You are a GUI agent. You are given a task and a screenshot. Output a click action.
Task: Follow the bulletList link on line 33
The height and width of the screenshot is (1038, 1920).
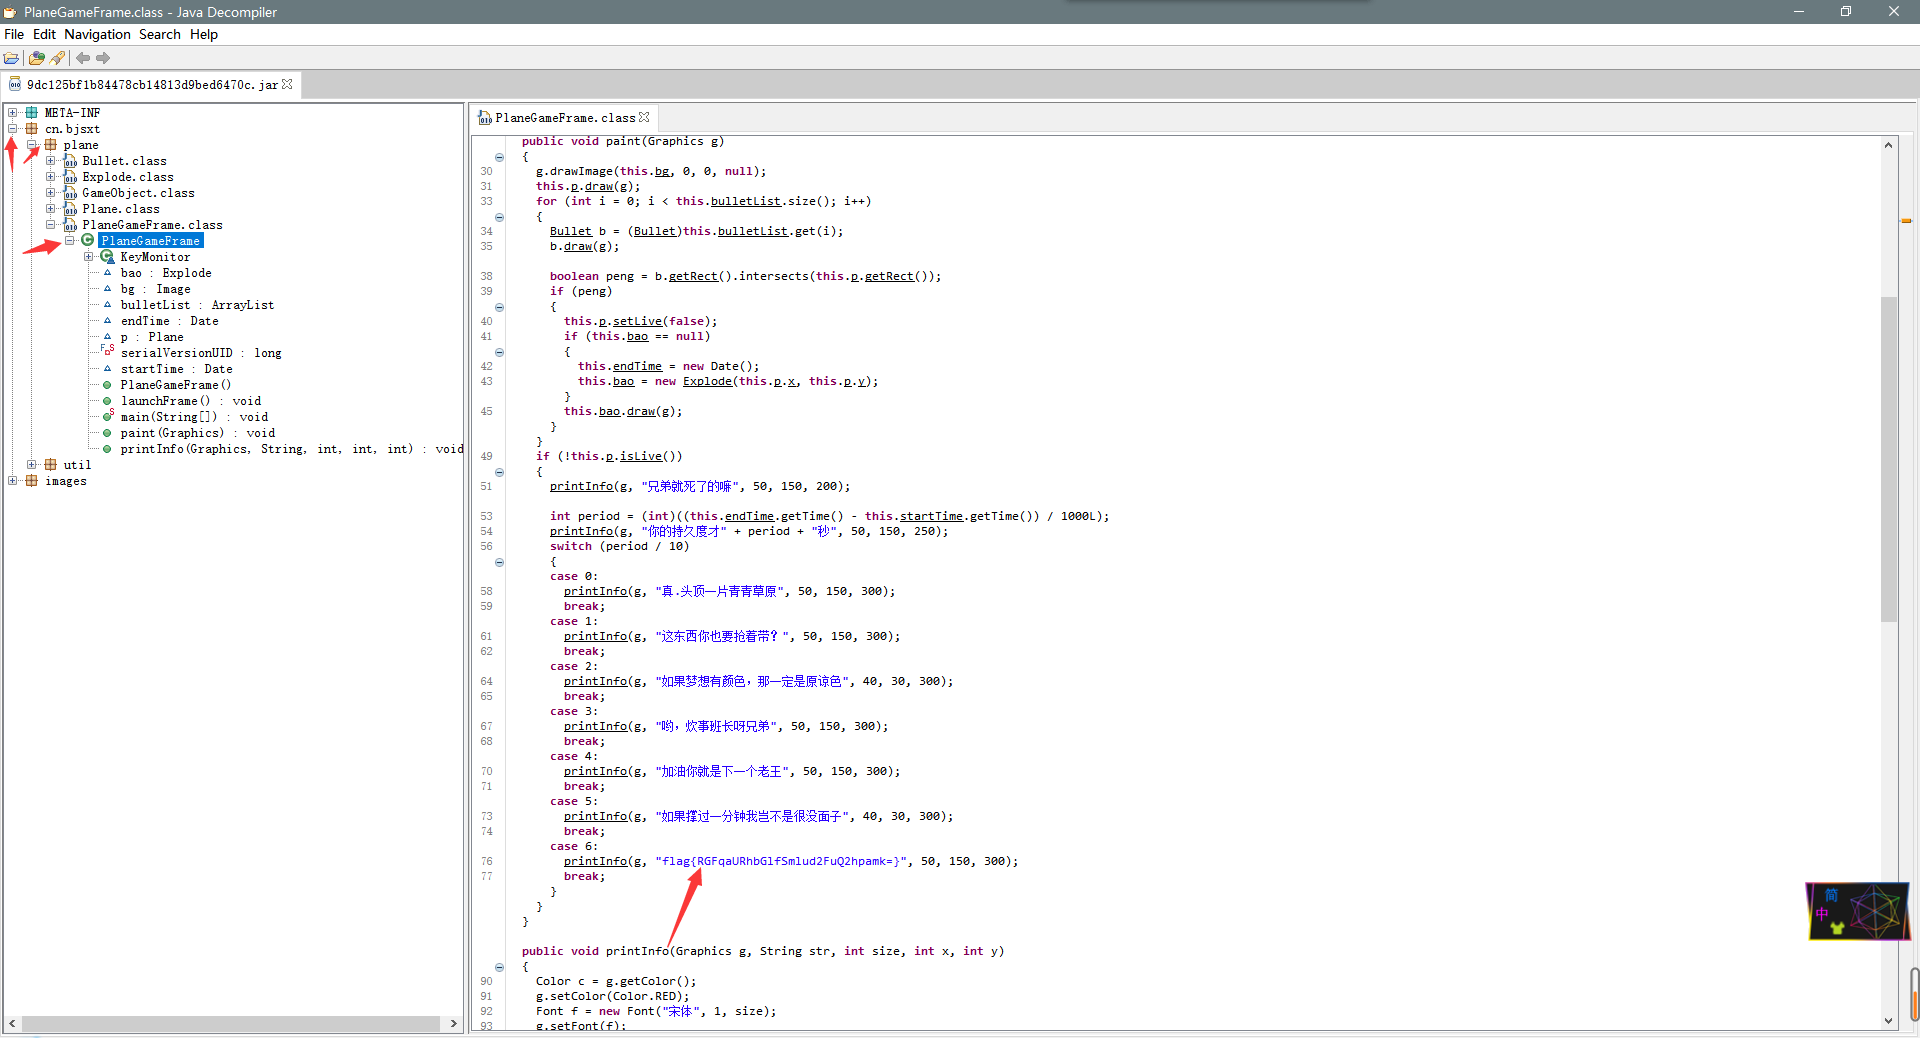pos(746,201)
